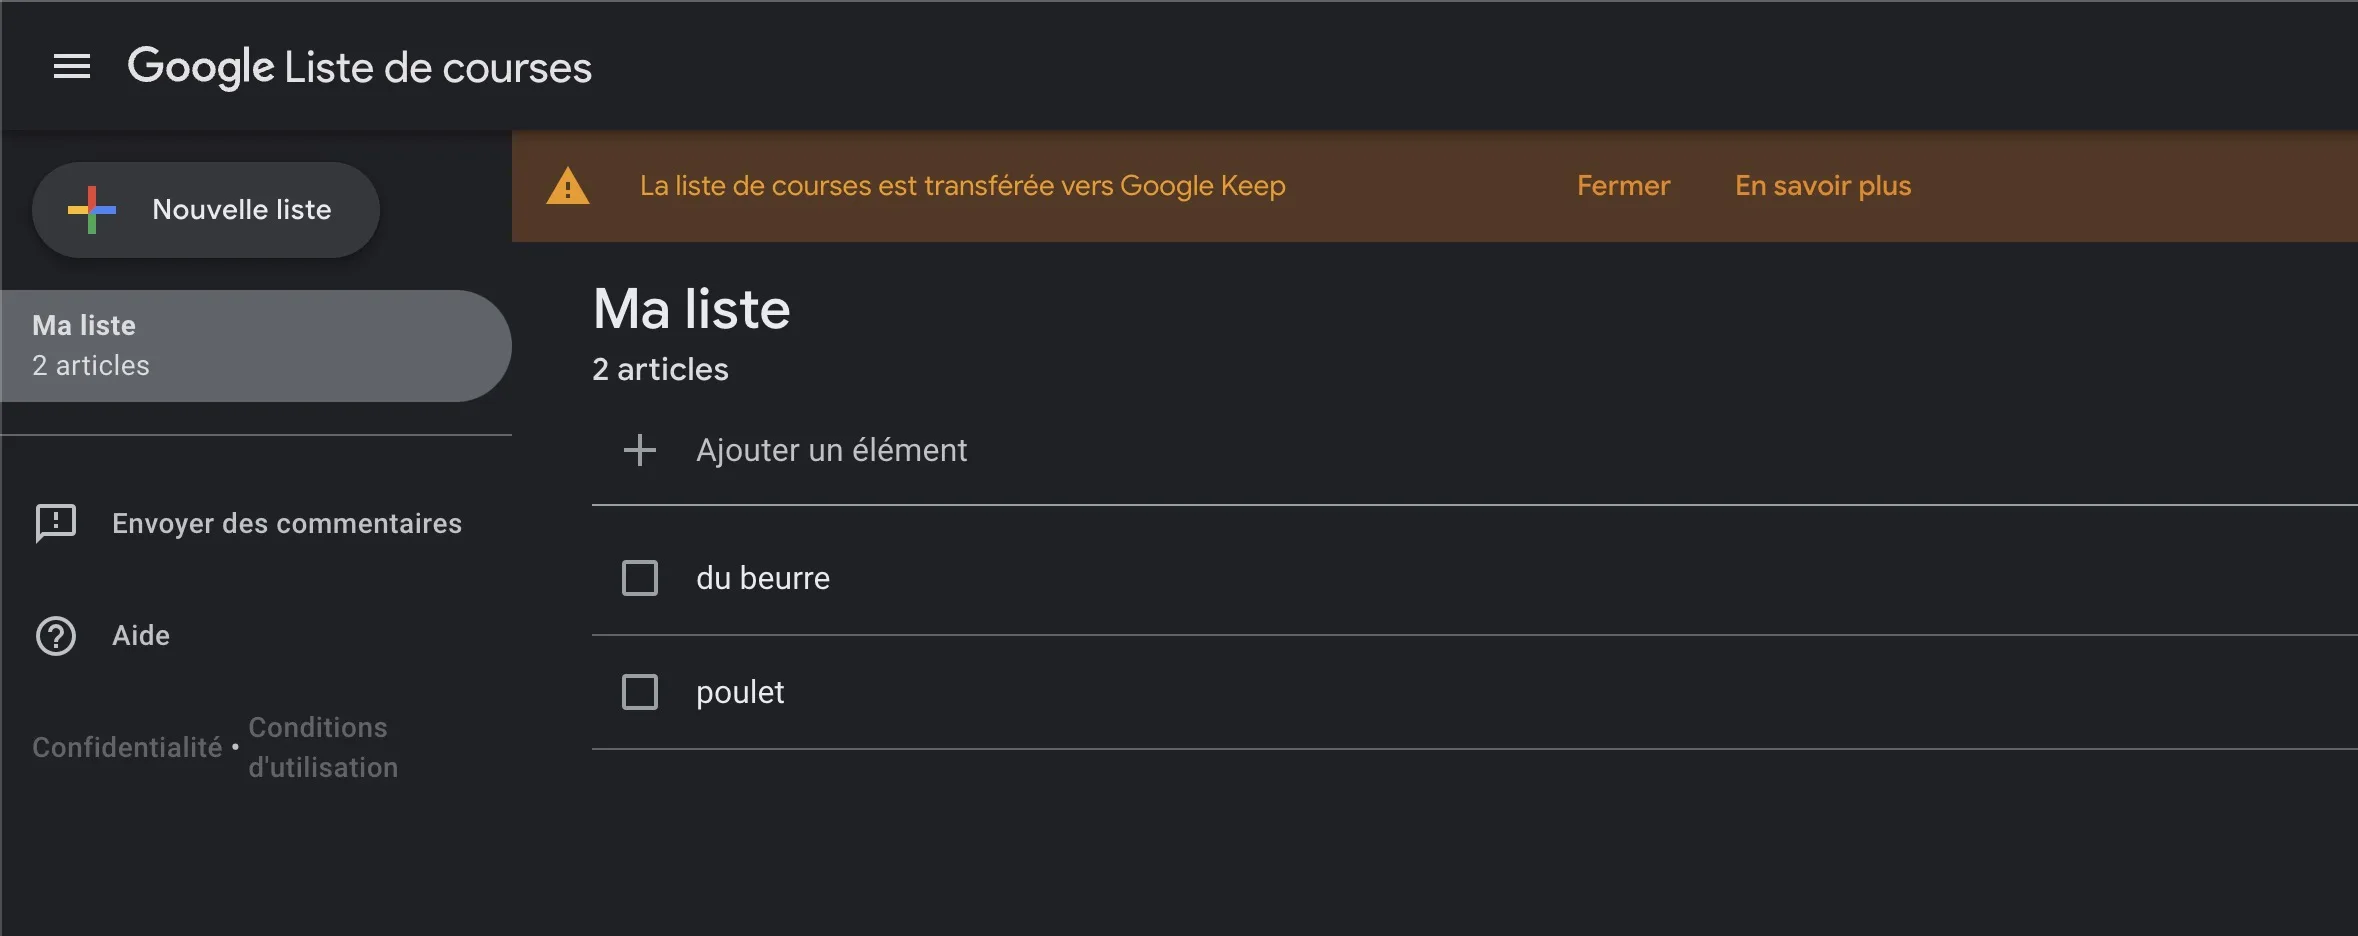Click the feedback speech bubble icon

point(56,523)
